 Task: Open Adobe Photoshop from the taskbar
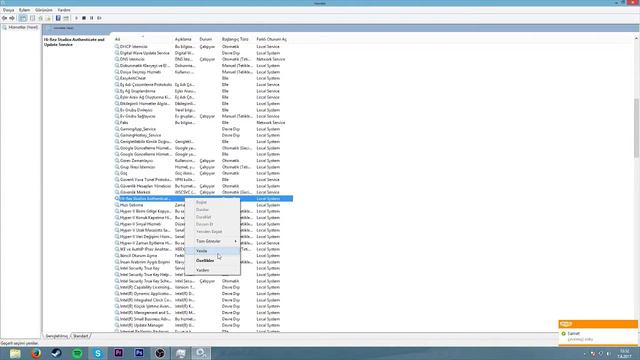point(139,353)
